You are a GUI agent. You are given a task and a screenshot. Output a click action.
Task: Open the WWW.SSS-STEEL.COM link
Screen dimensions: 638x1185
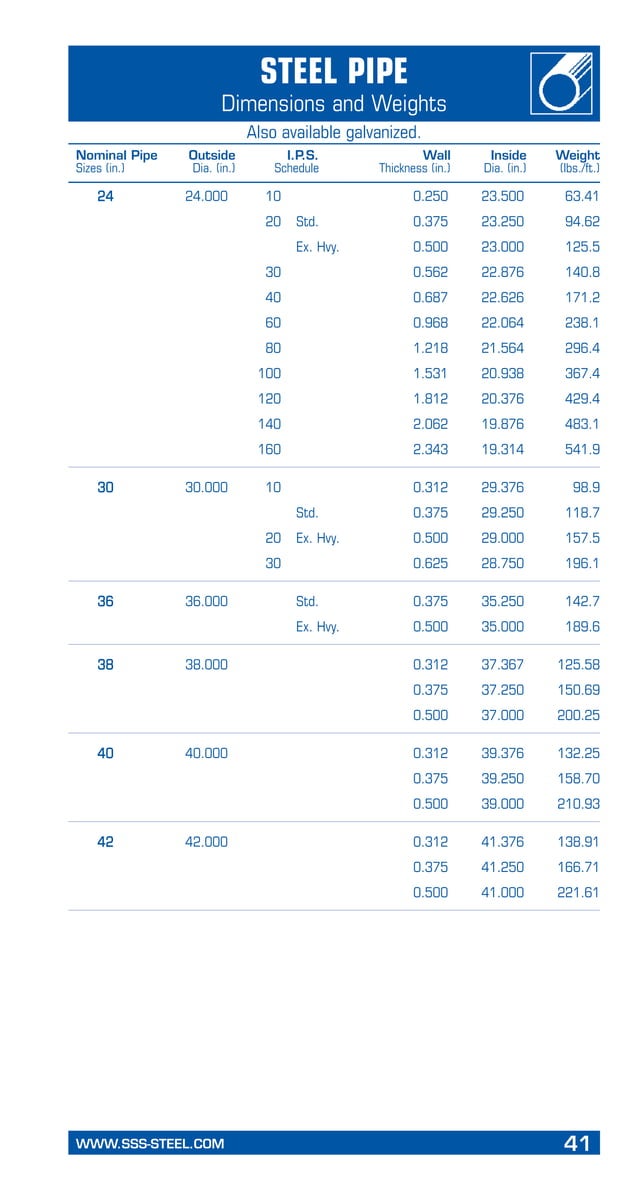click(150, 1144)
